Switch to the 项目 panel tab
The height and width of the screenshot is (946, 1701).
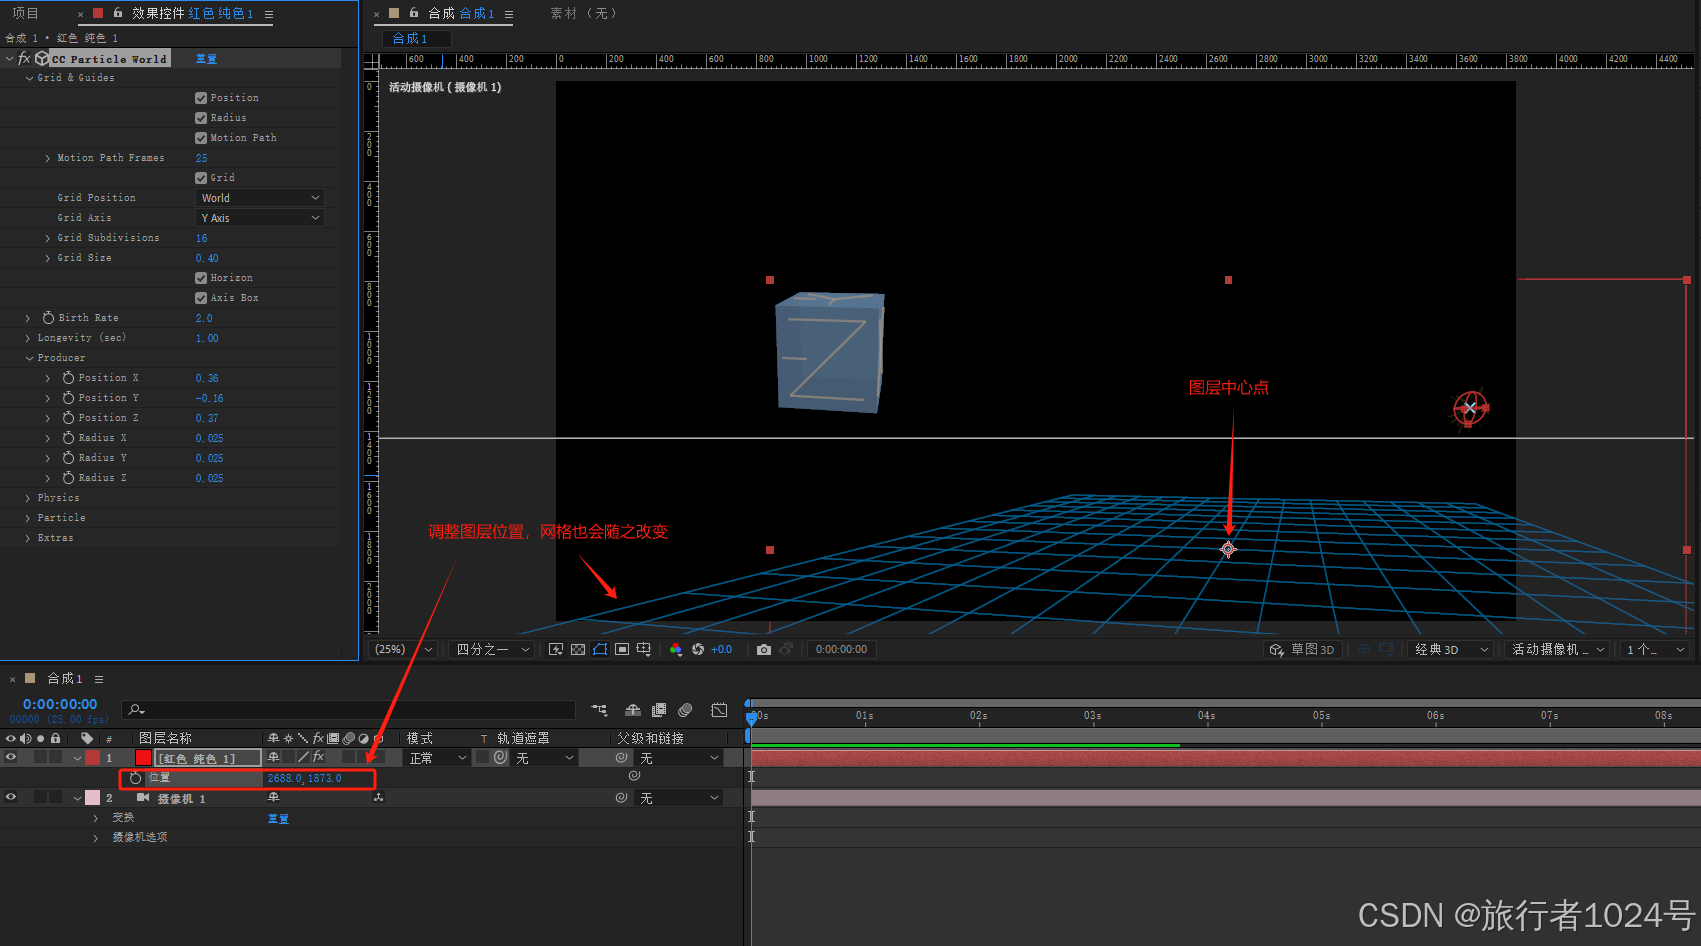tap(25, 13)
